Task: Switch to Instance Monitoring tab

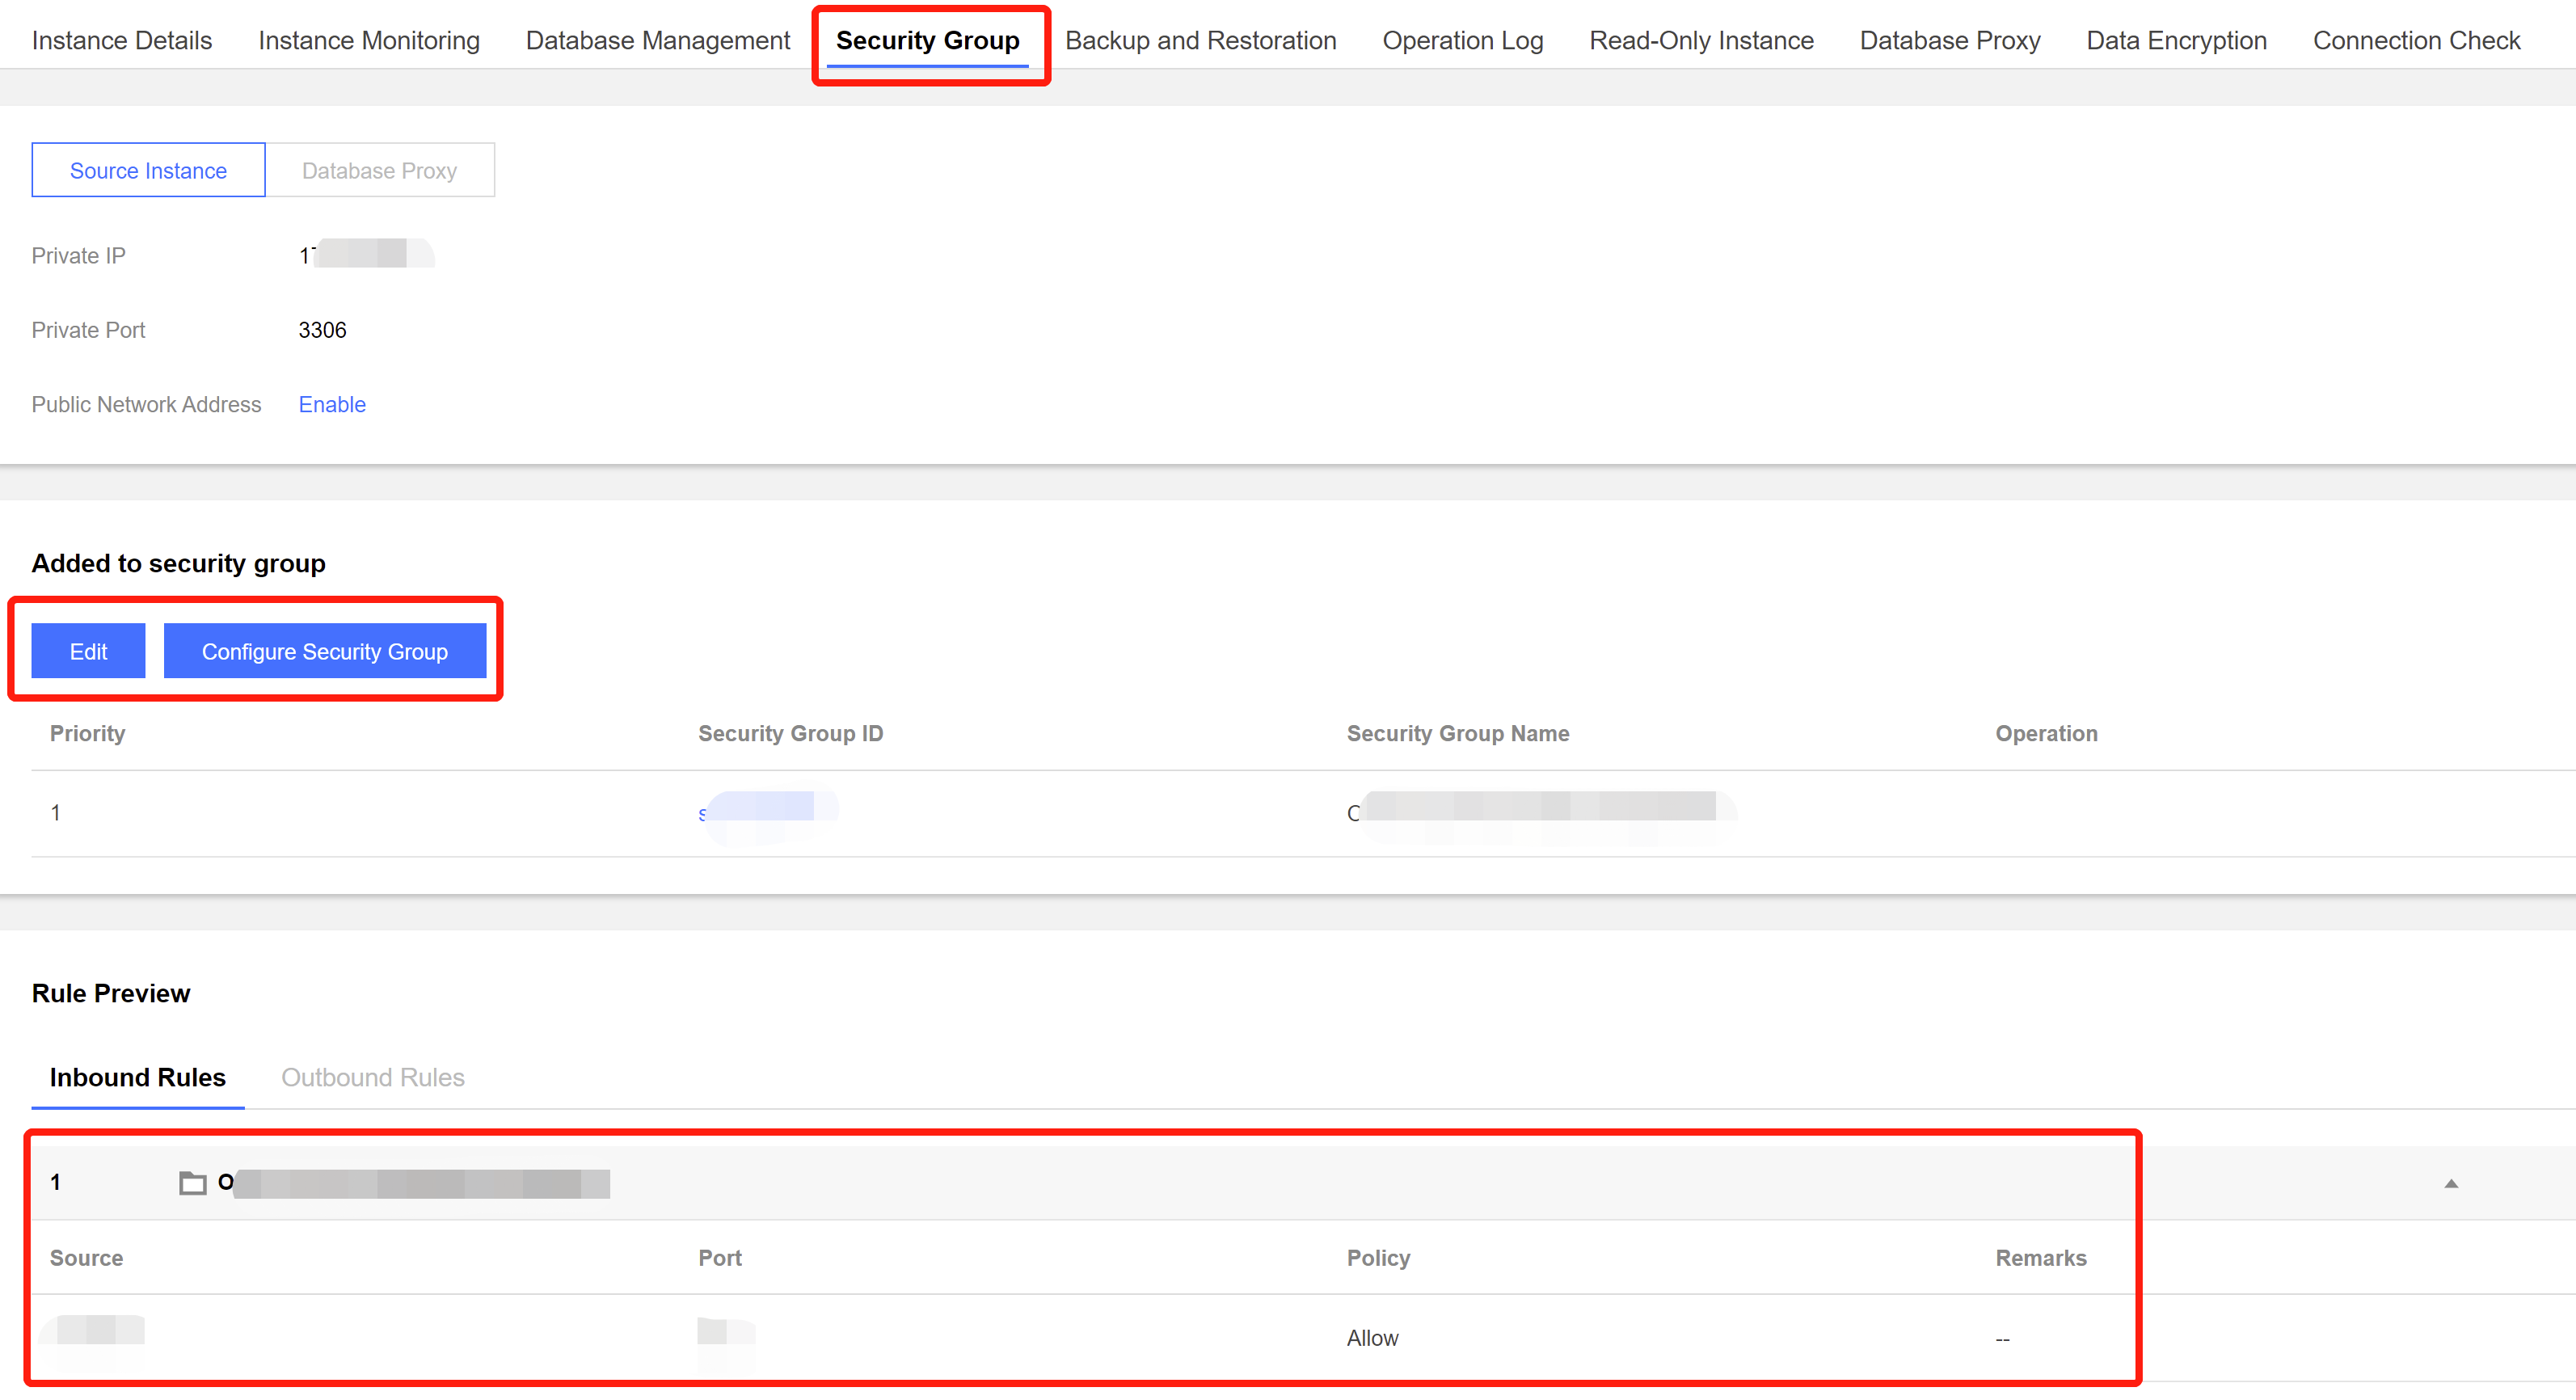Action: (369, 40)
